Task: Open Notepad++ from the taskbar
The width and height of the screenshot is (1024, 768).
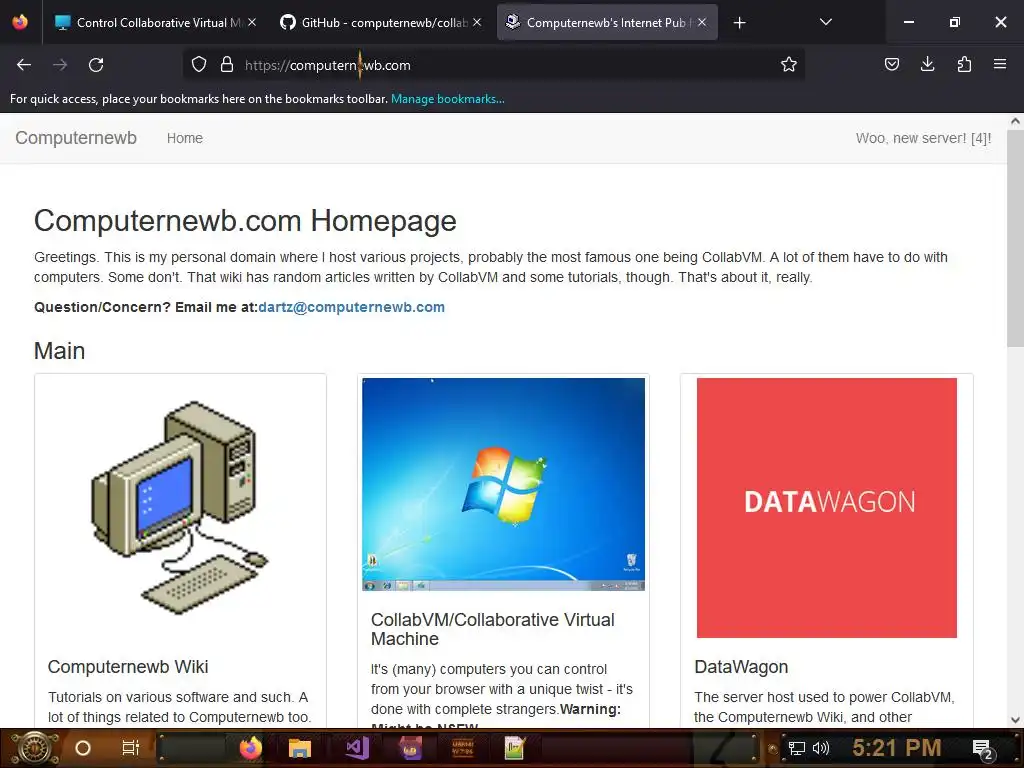Action: [515, 748]
